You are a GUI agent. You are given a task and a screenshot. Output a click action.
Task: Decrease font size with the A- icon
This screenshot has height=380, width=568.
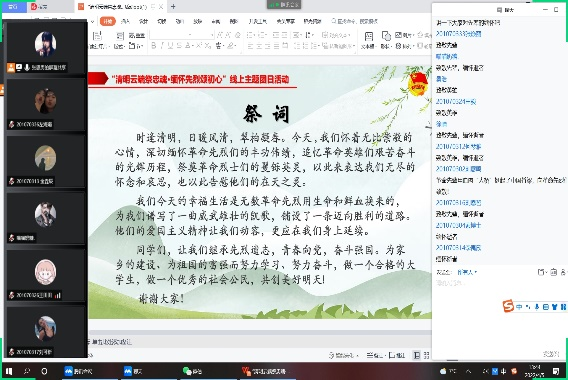228,35
